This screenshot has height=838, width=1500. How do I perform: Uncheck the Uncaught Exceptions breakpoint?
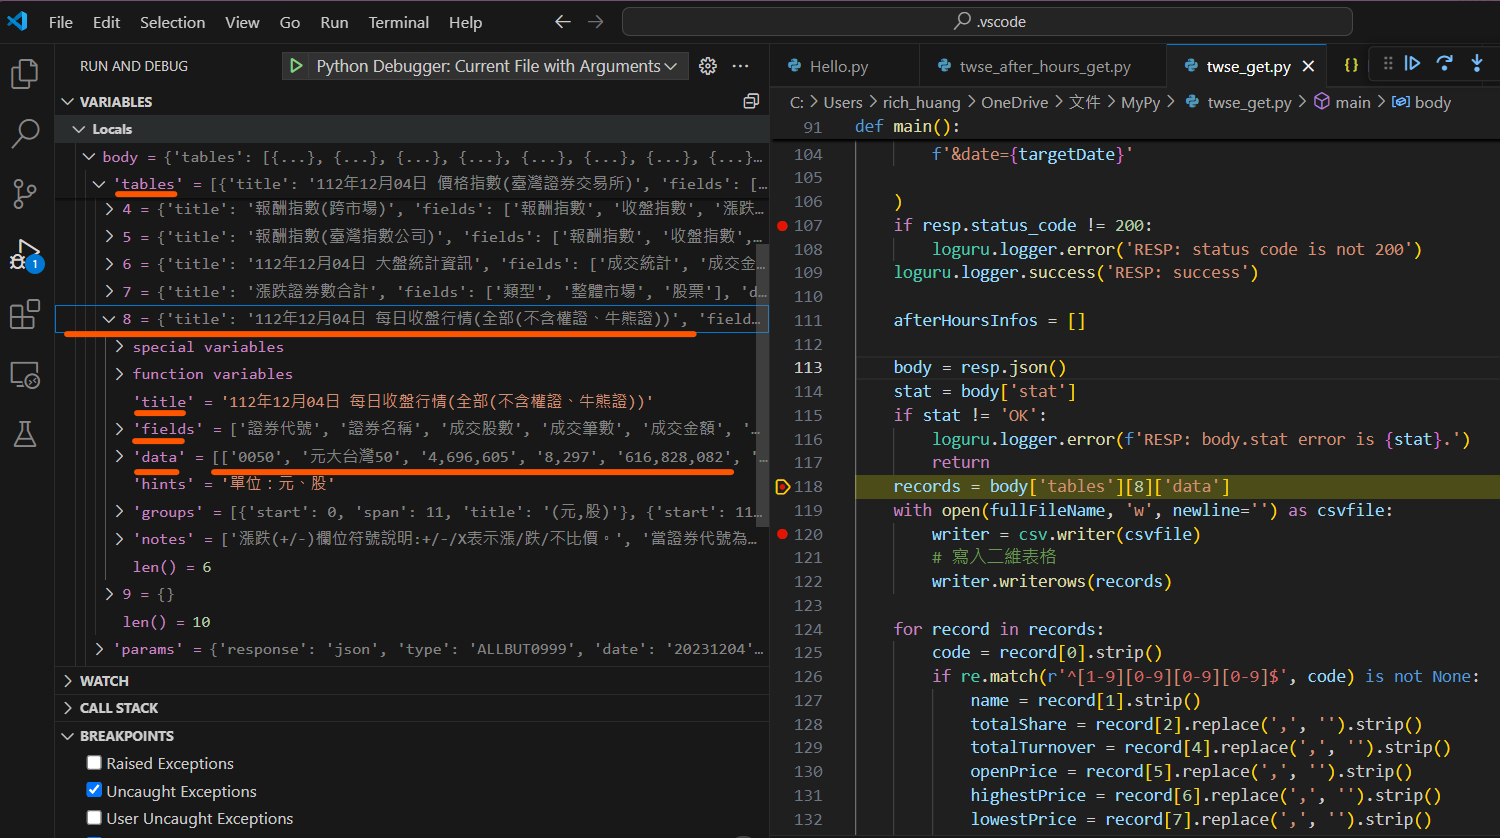coord(94,791)
